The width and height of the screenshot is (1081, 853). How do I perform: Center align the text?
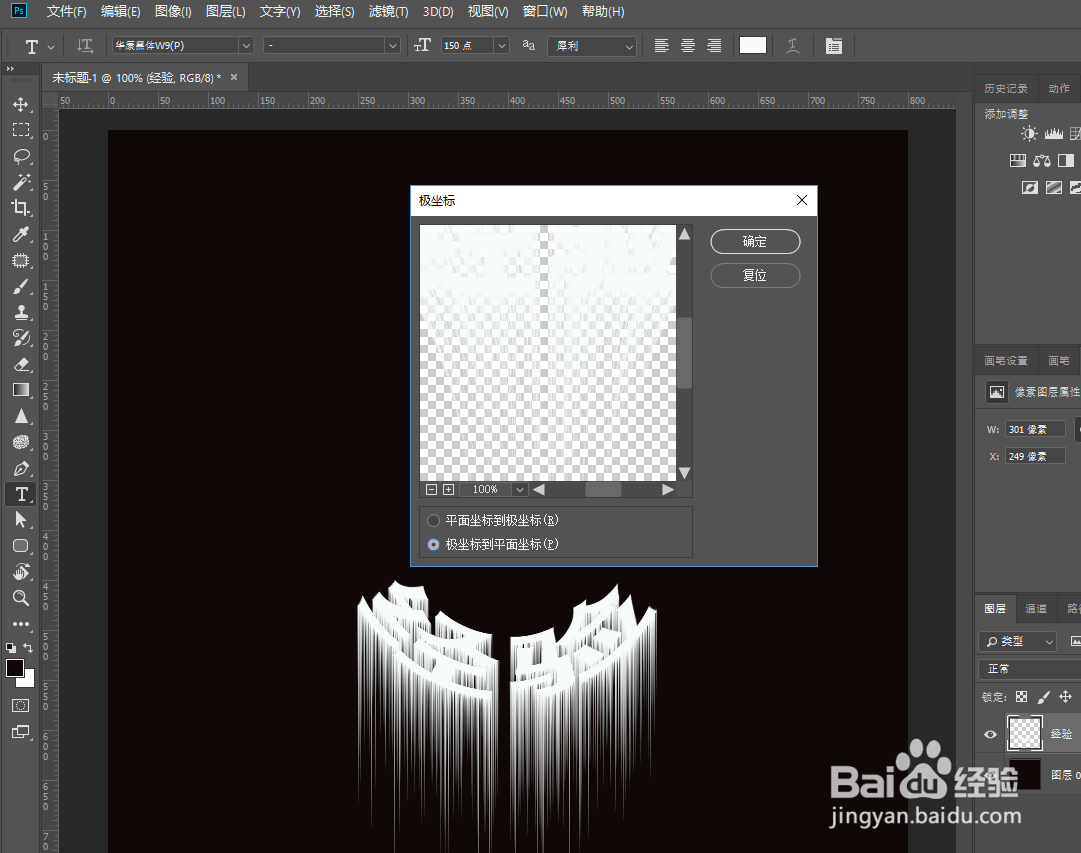coord(687,46)
